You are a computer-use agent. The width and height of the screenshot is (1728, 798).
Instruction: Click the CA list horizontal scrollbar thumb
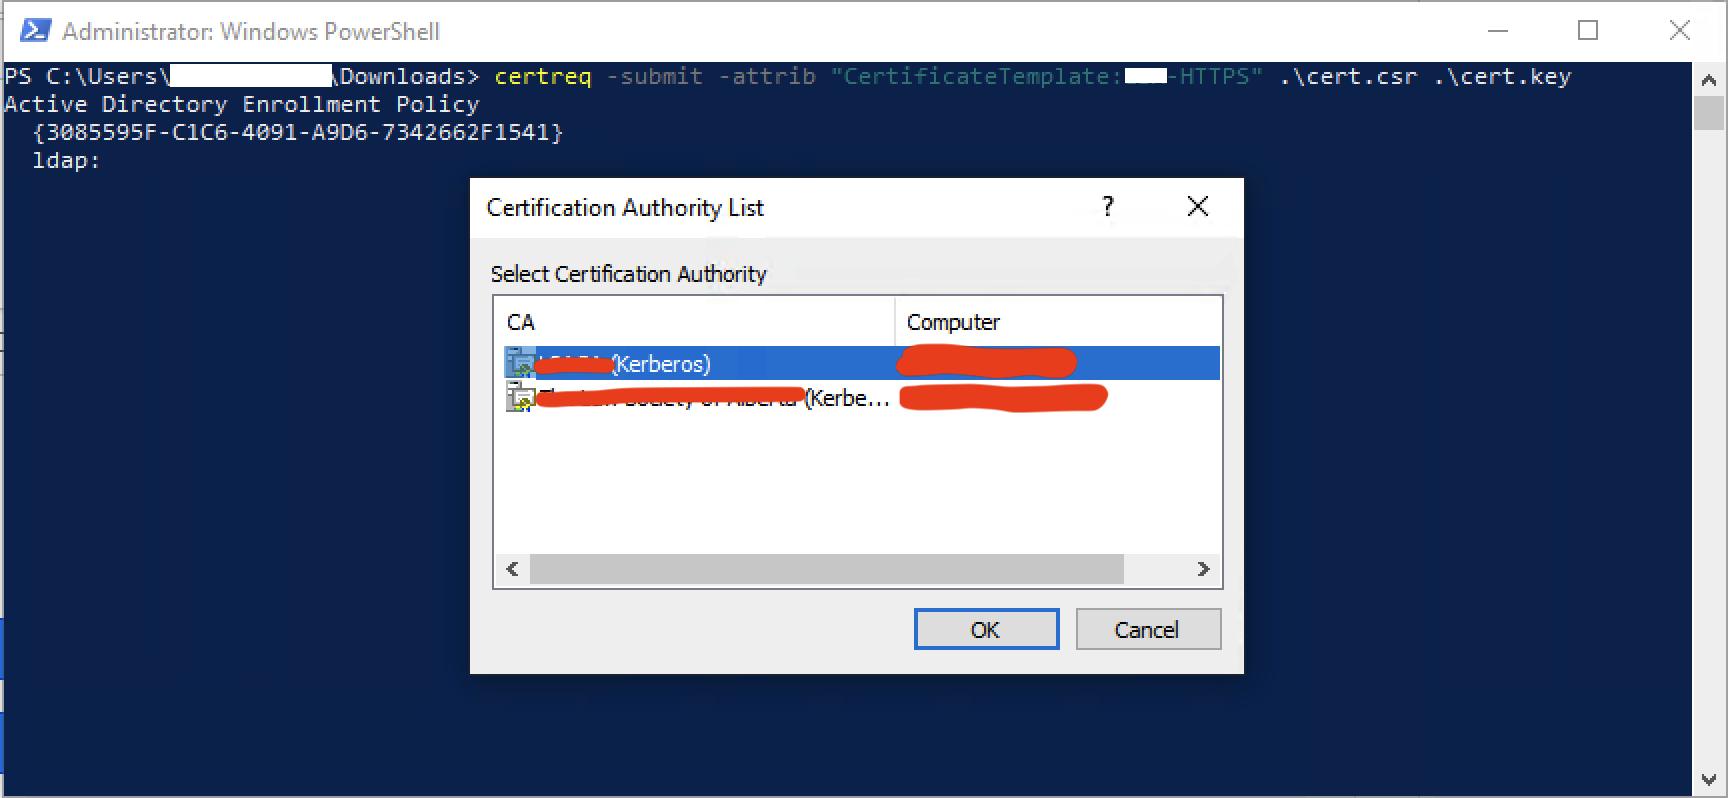click(826, 569)
